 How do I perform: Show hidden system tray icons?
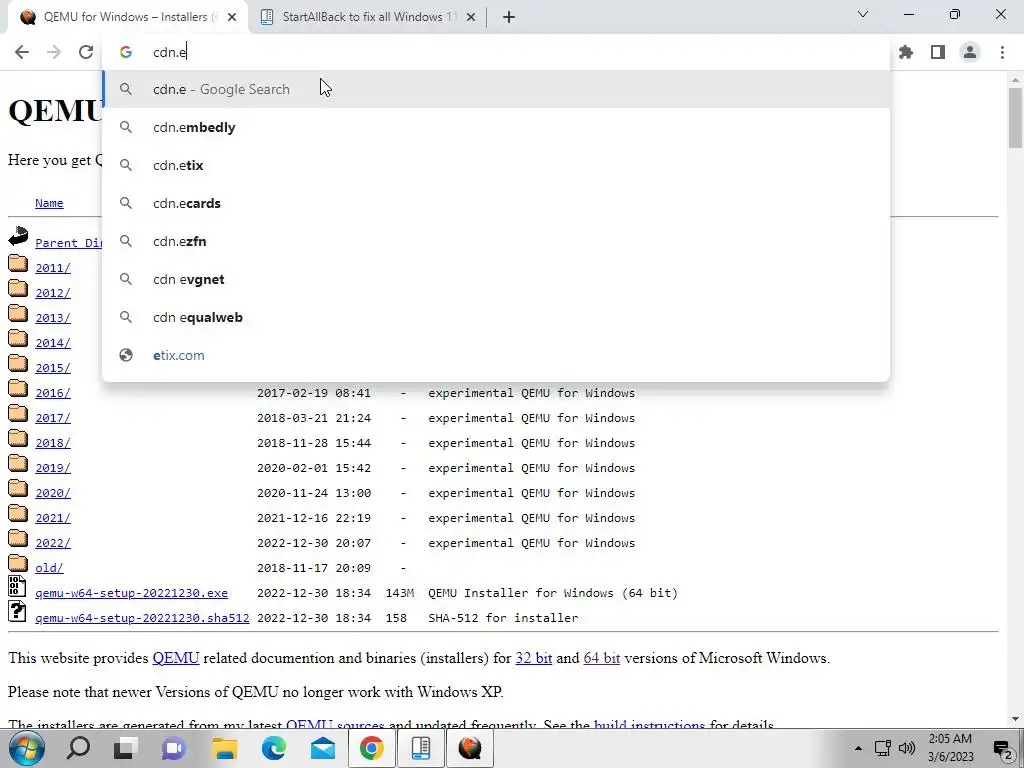[x=858, y=748]
